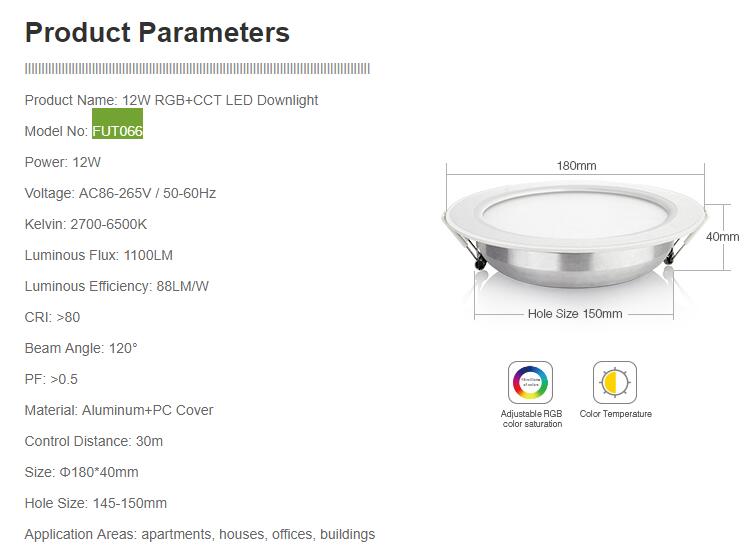Click the Adjustable RGB color saturation caption
Image resolution: width=753 pixels, height=551 pixels.
531,418
